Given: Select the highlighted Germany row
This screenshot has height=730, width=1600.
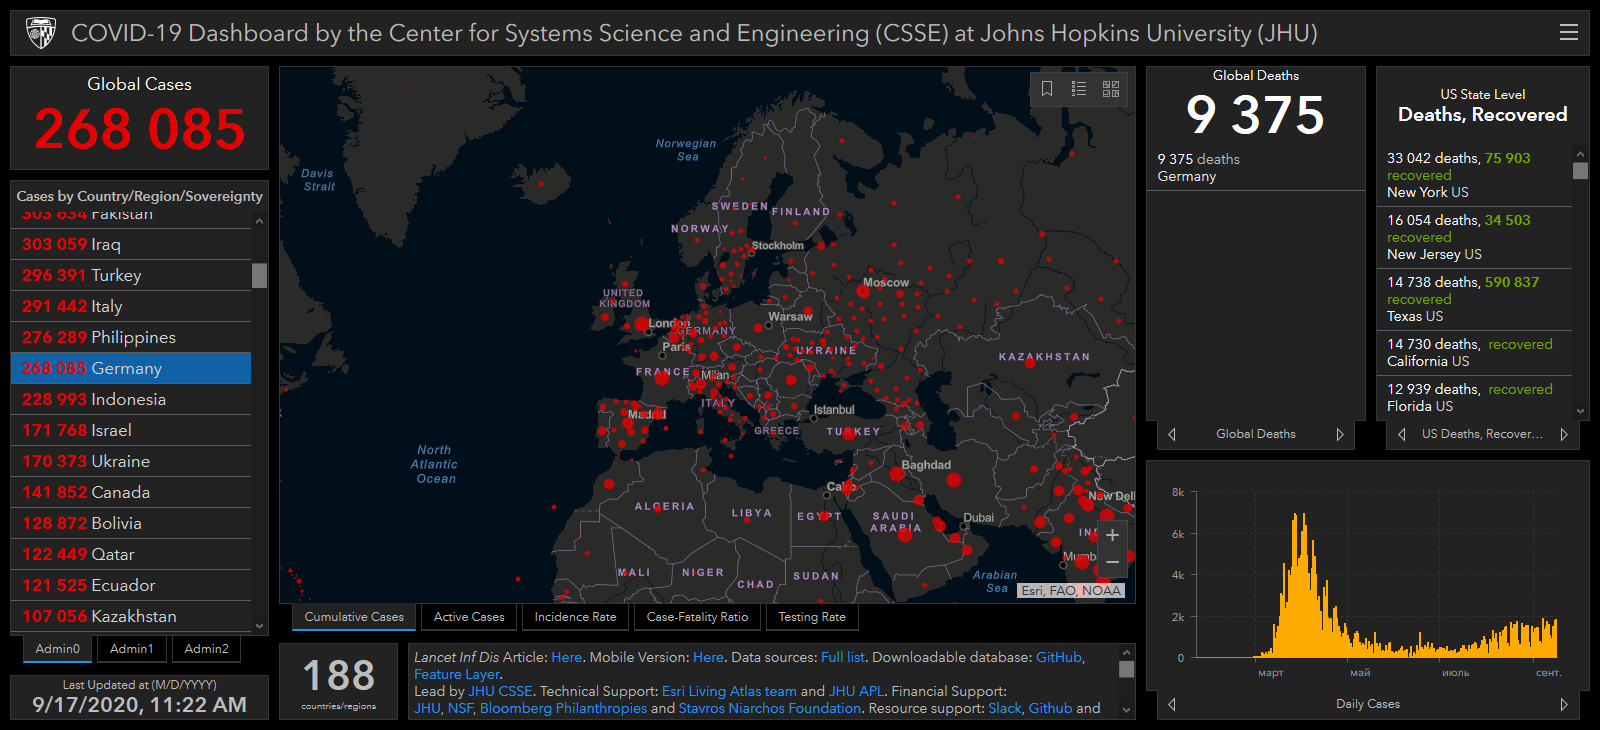Looking at the screenshot, I should click(x=131, y=368).
